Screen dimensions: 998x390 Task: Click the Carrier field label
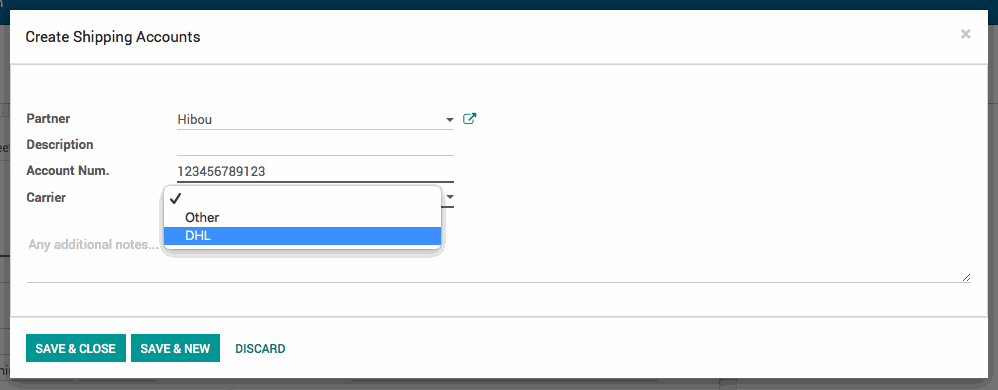pos(46,198)
